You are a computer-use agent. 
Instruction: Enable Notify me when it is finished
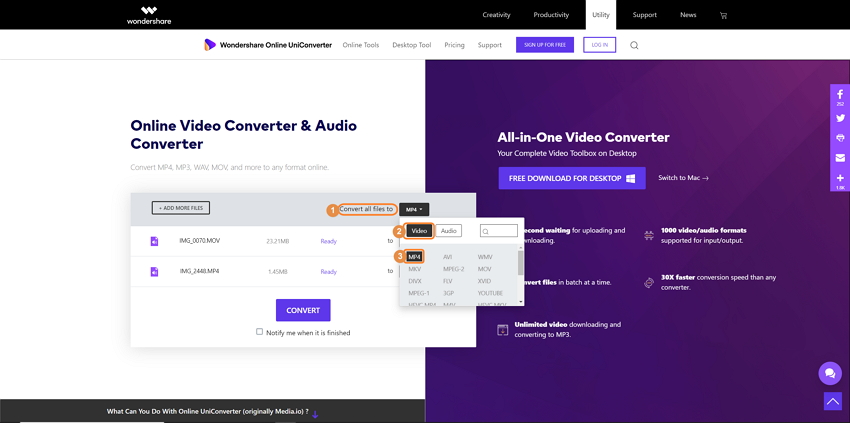click(260, 332)
